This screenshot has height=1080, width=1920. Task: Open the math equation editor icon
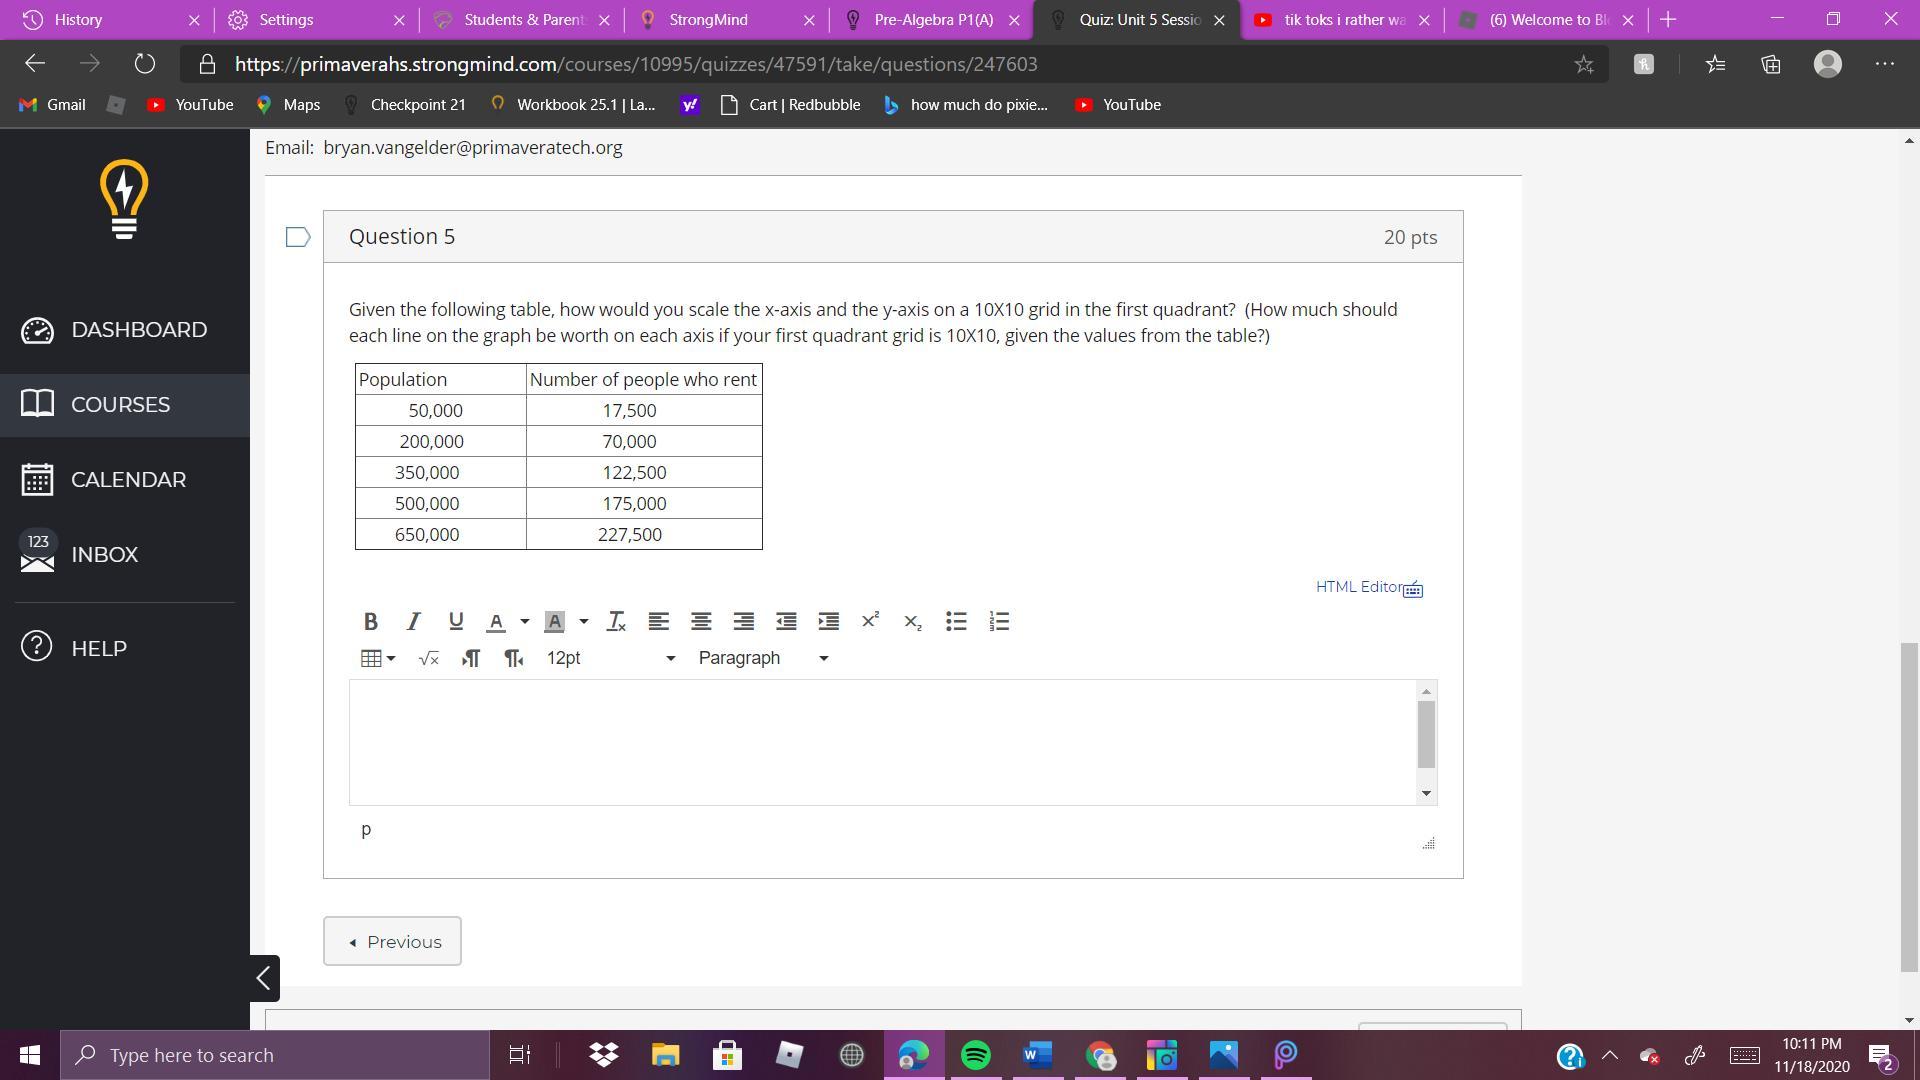tap(429, 658)
